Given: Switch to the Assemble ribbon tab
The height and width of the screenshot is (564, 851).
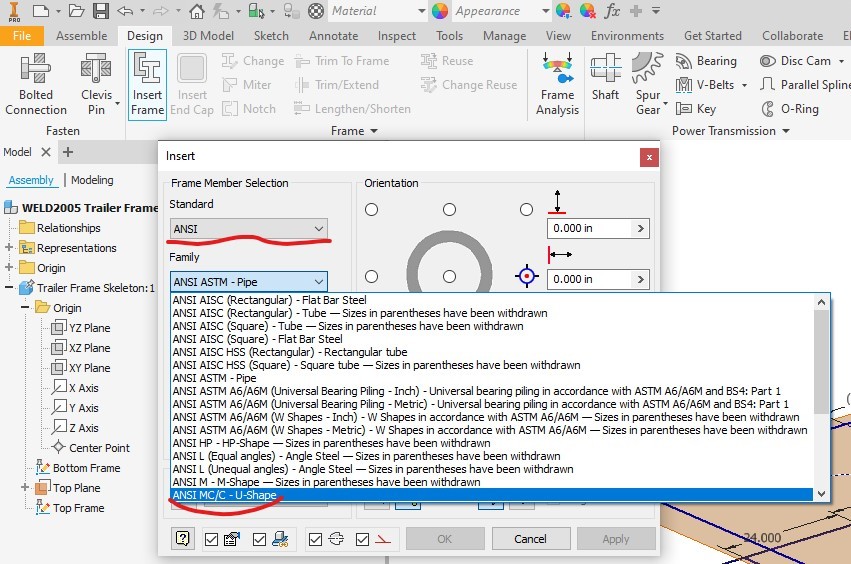Looking at the screenshot, I should [81, 36].
